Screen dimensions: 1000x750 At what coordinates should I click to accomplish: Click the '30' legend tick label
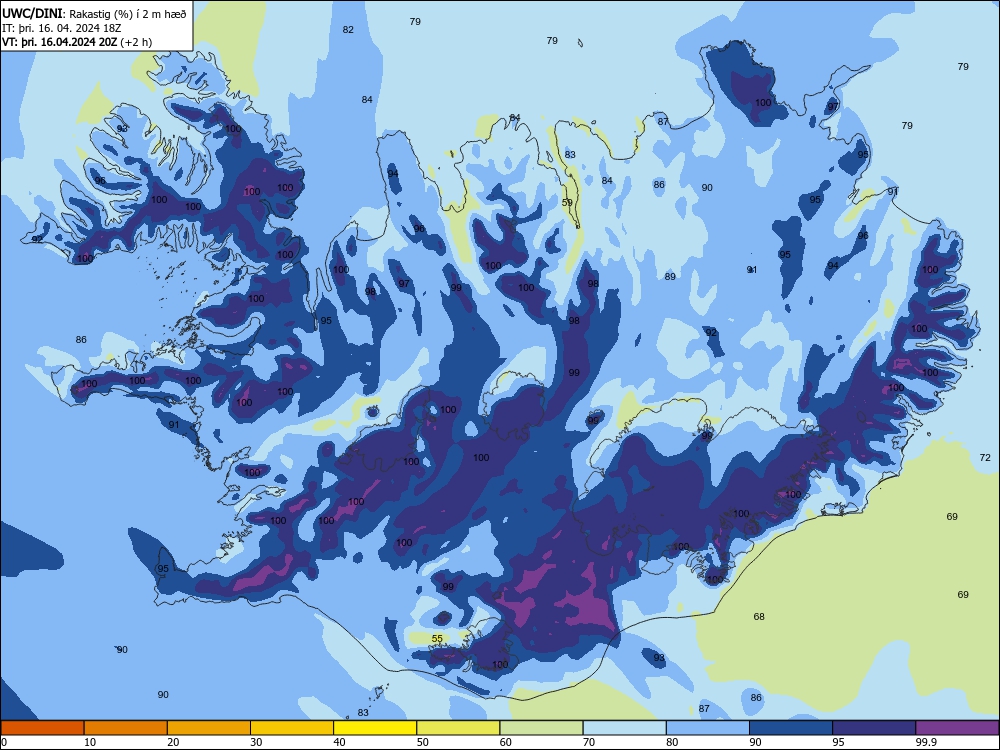coord(256,742)
